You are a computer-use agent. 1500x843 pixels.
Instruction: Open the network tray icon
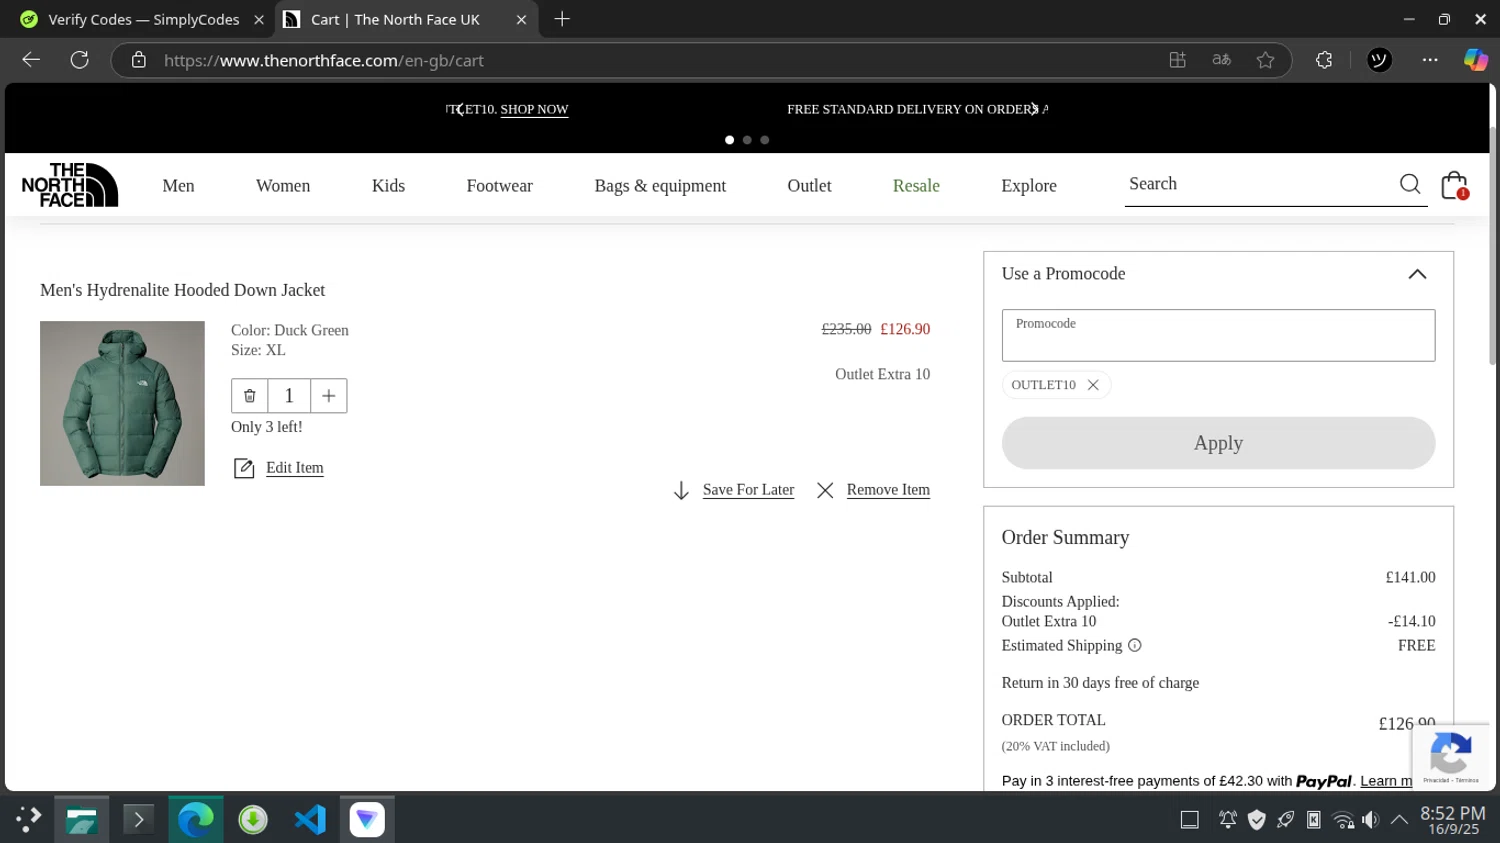click(1343, 820)
